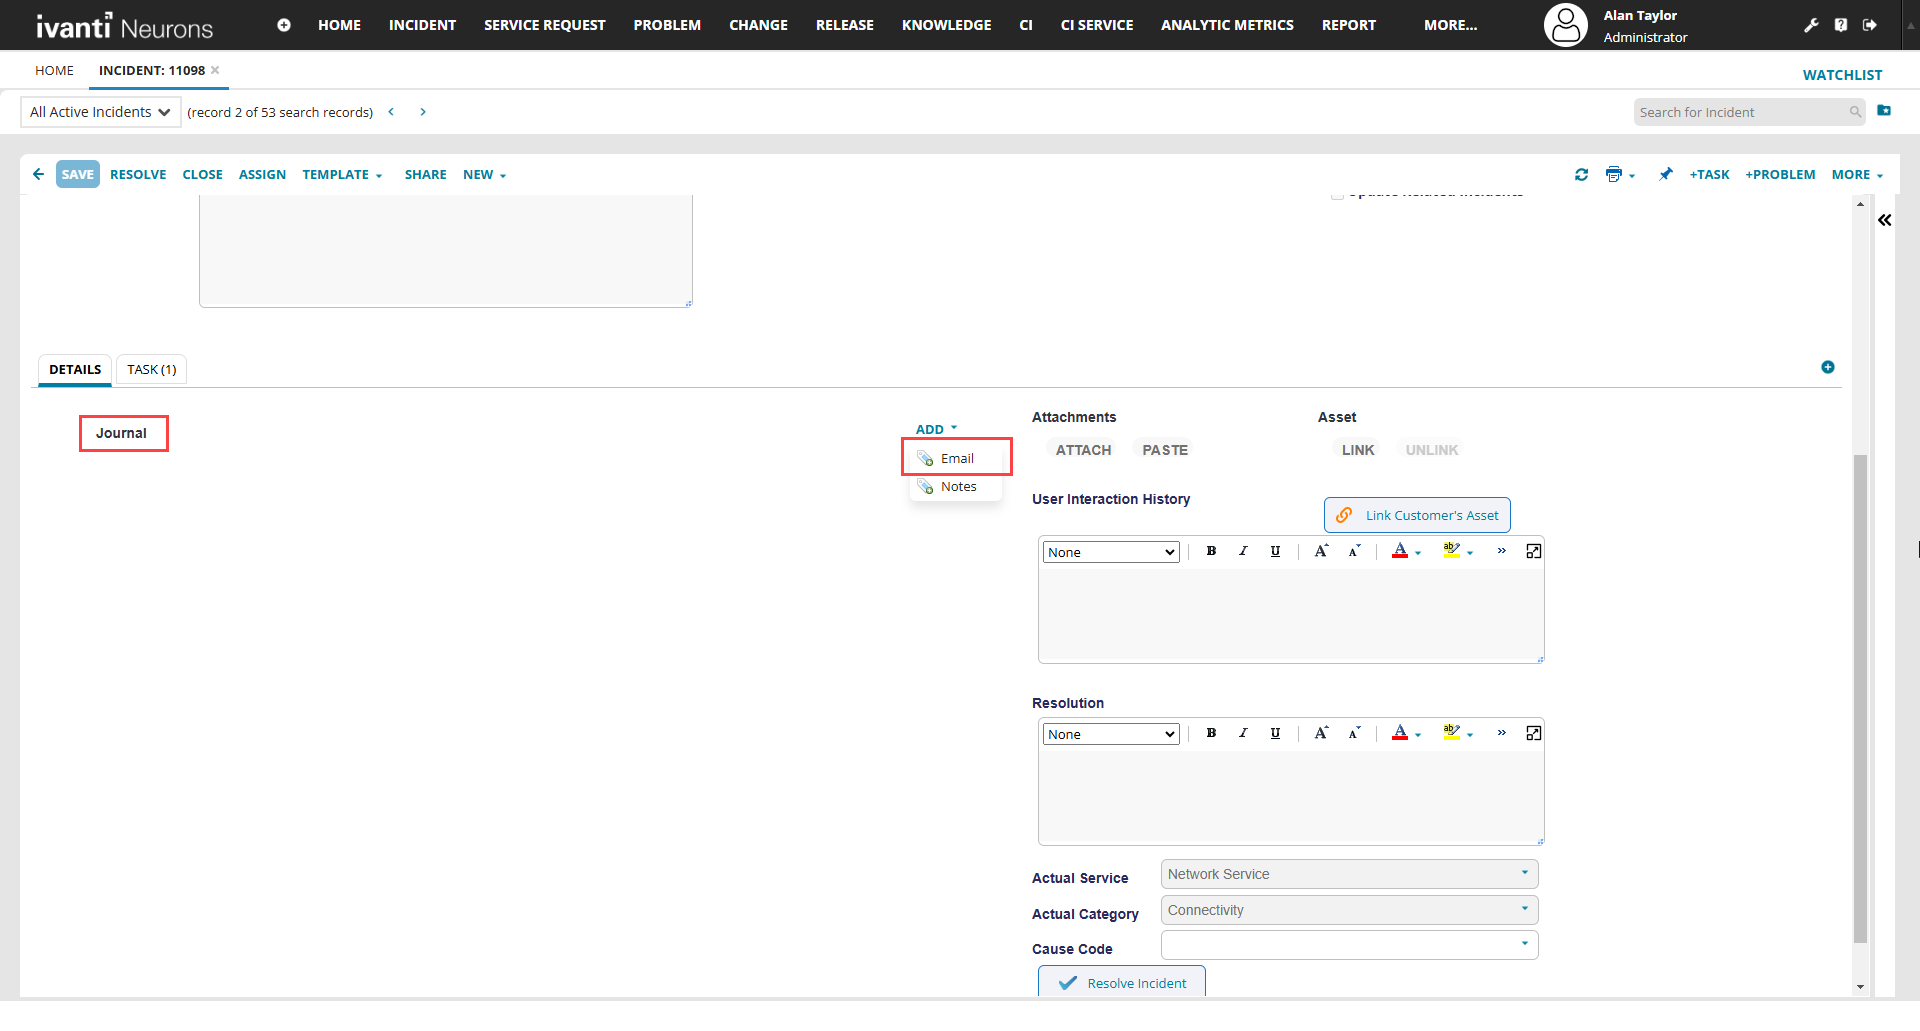Refresh the incident record
Image resolution: width=1920 pixels, height=1031 pixels.
(1581, 175)
